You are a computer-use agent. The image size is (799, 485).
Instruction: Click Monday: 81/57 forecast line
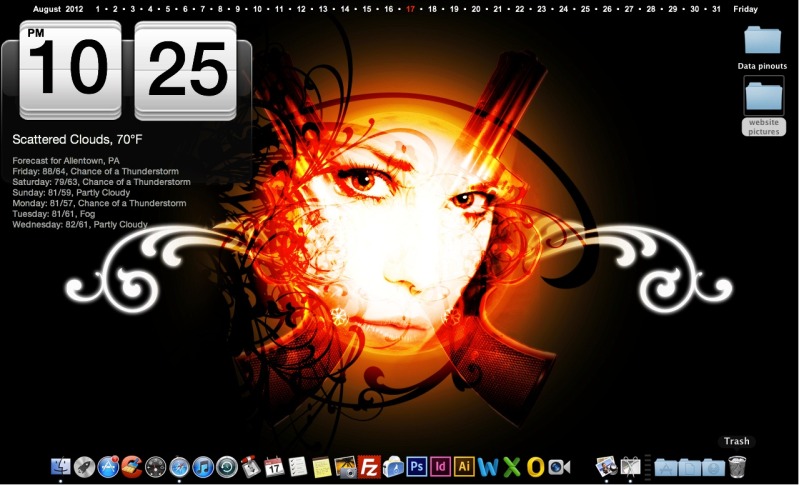[x=99, y=203]
